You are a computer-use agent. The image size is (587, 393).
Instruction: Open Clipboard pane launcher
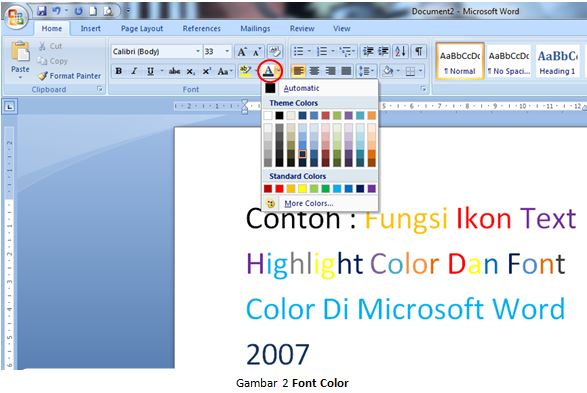click(x=100, y=89)
